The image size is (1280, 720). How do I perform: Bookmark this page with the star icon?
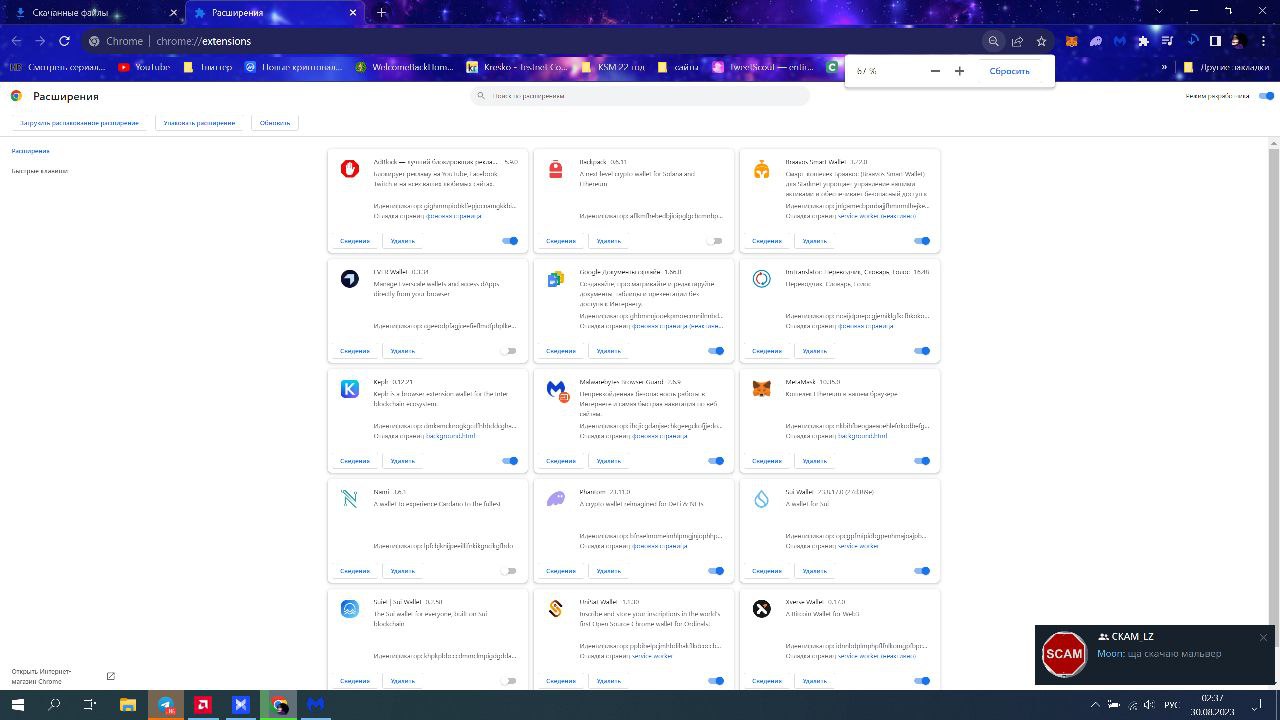click(1041, 41)
